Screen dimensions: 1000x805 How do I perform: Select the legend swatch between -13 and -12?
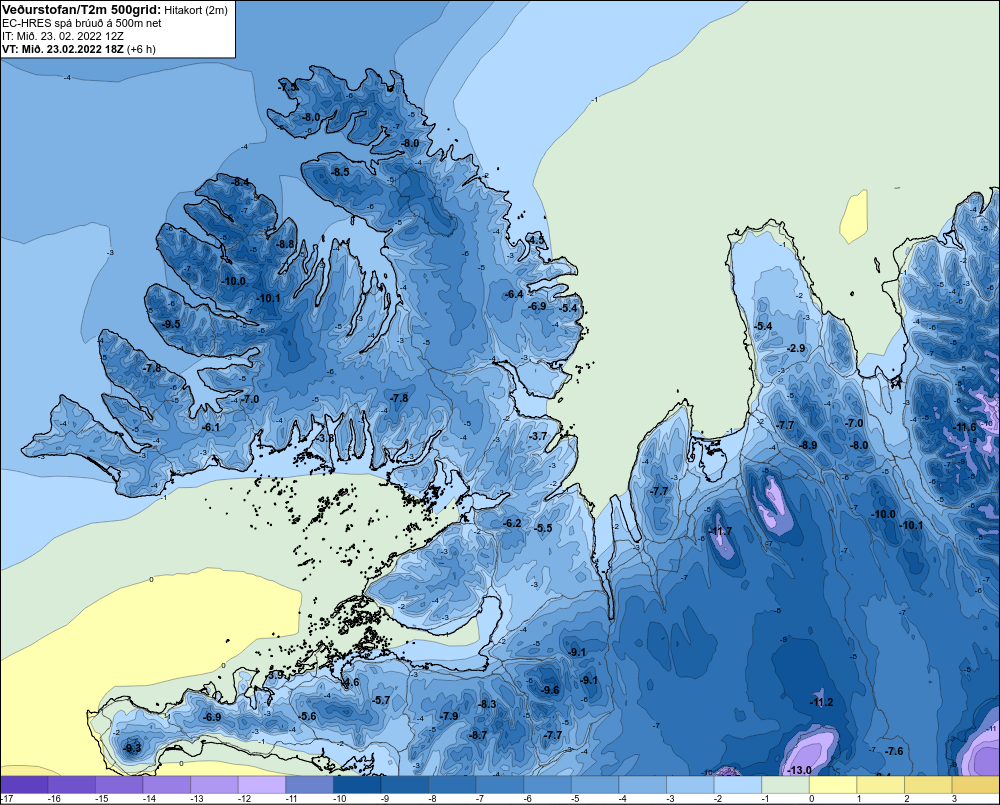(x=214, y=785)
